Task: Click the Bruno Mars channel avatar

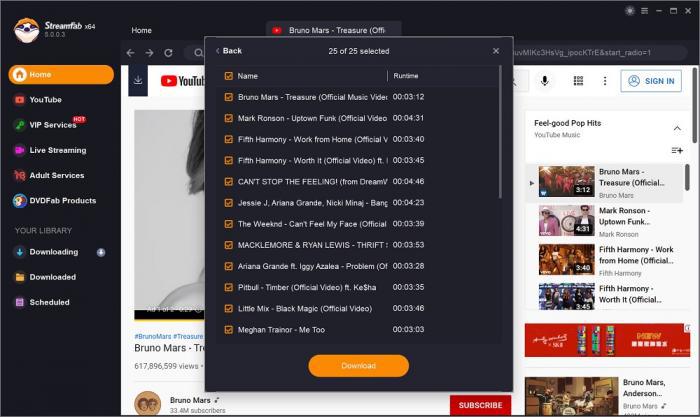Action: (x=148, y=403)
